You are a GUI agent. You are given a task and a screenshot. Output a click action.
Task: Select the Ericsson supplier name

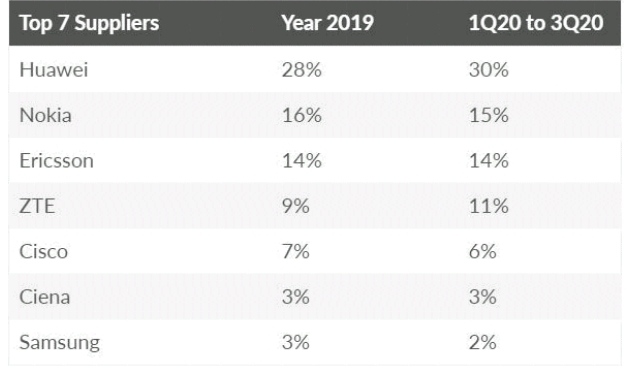56,161
